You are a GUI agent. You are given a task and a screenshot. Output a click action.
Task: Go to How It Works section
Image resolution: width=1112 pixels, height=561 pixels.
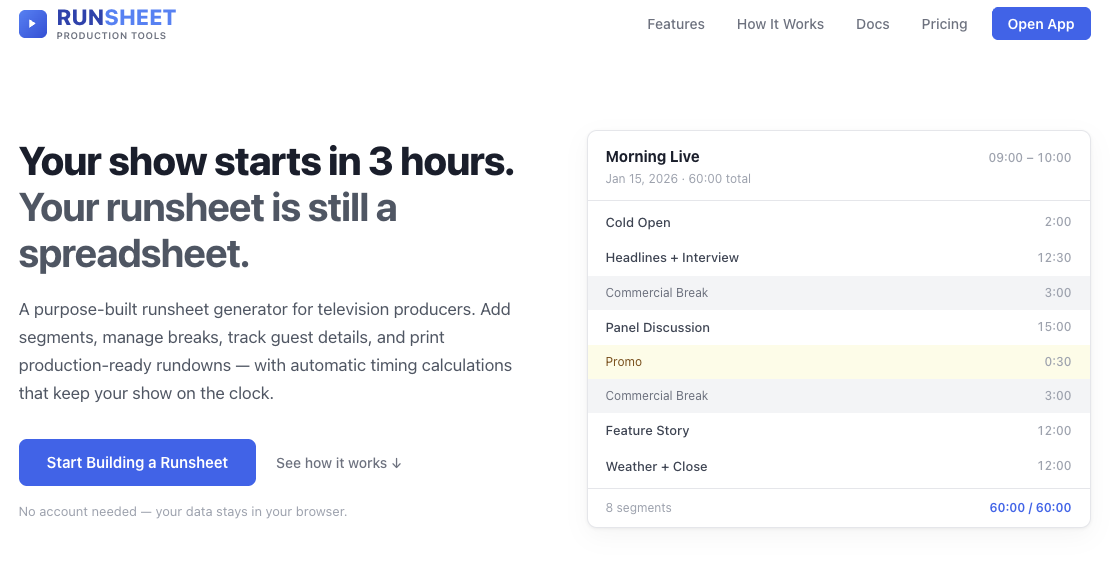pos(780,24)
